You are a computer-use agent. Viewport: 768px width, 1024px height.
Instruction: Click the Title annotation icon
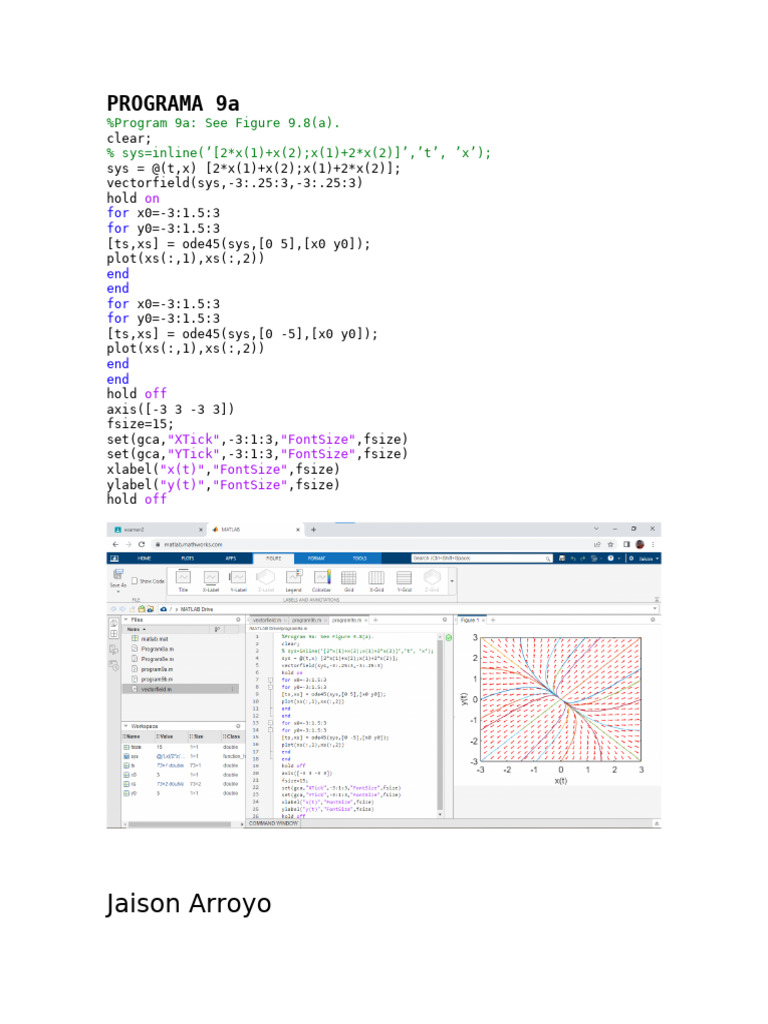183,579
